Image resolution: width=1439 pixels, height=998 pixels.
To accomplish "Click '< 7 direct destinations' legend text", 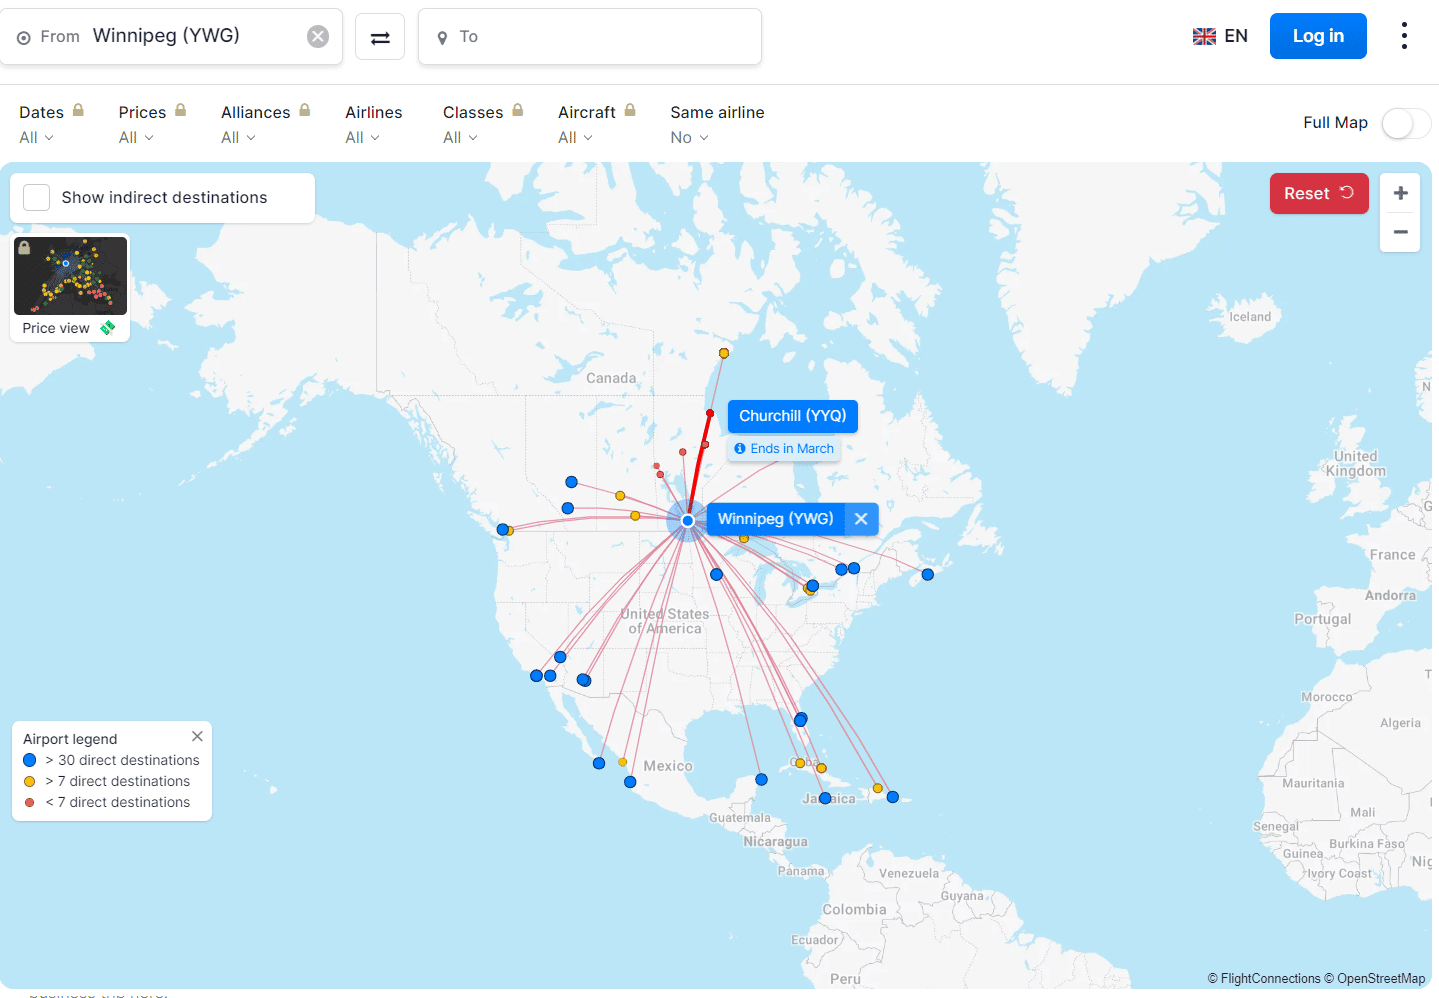I will [118, 802].
